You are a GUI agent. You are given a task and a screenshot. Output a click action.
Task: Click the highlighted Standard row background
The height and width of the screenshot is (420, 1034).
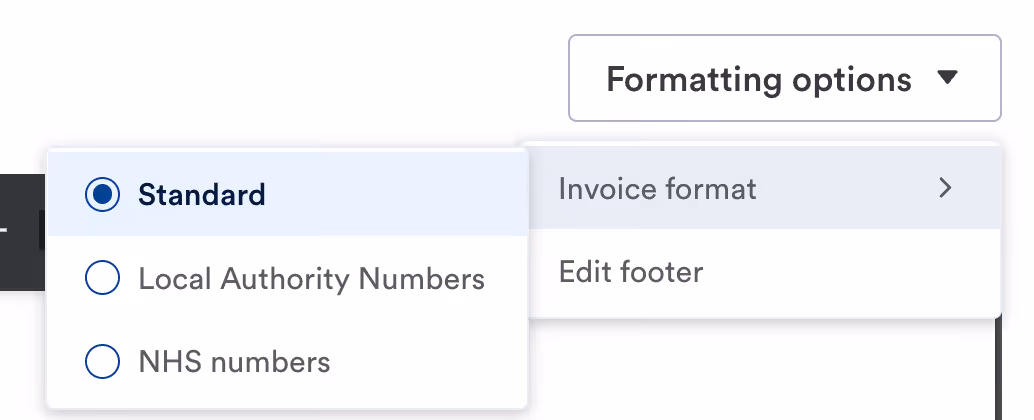click(x=400, y=194)
